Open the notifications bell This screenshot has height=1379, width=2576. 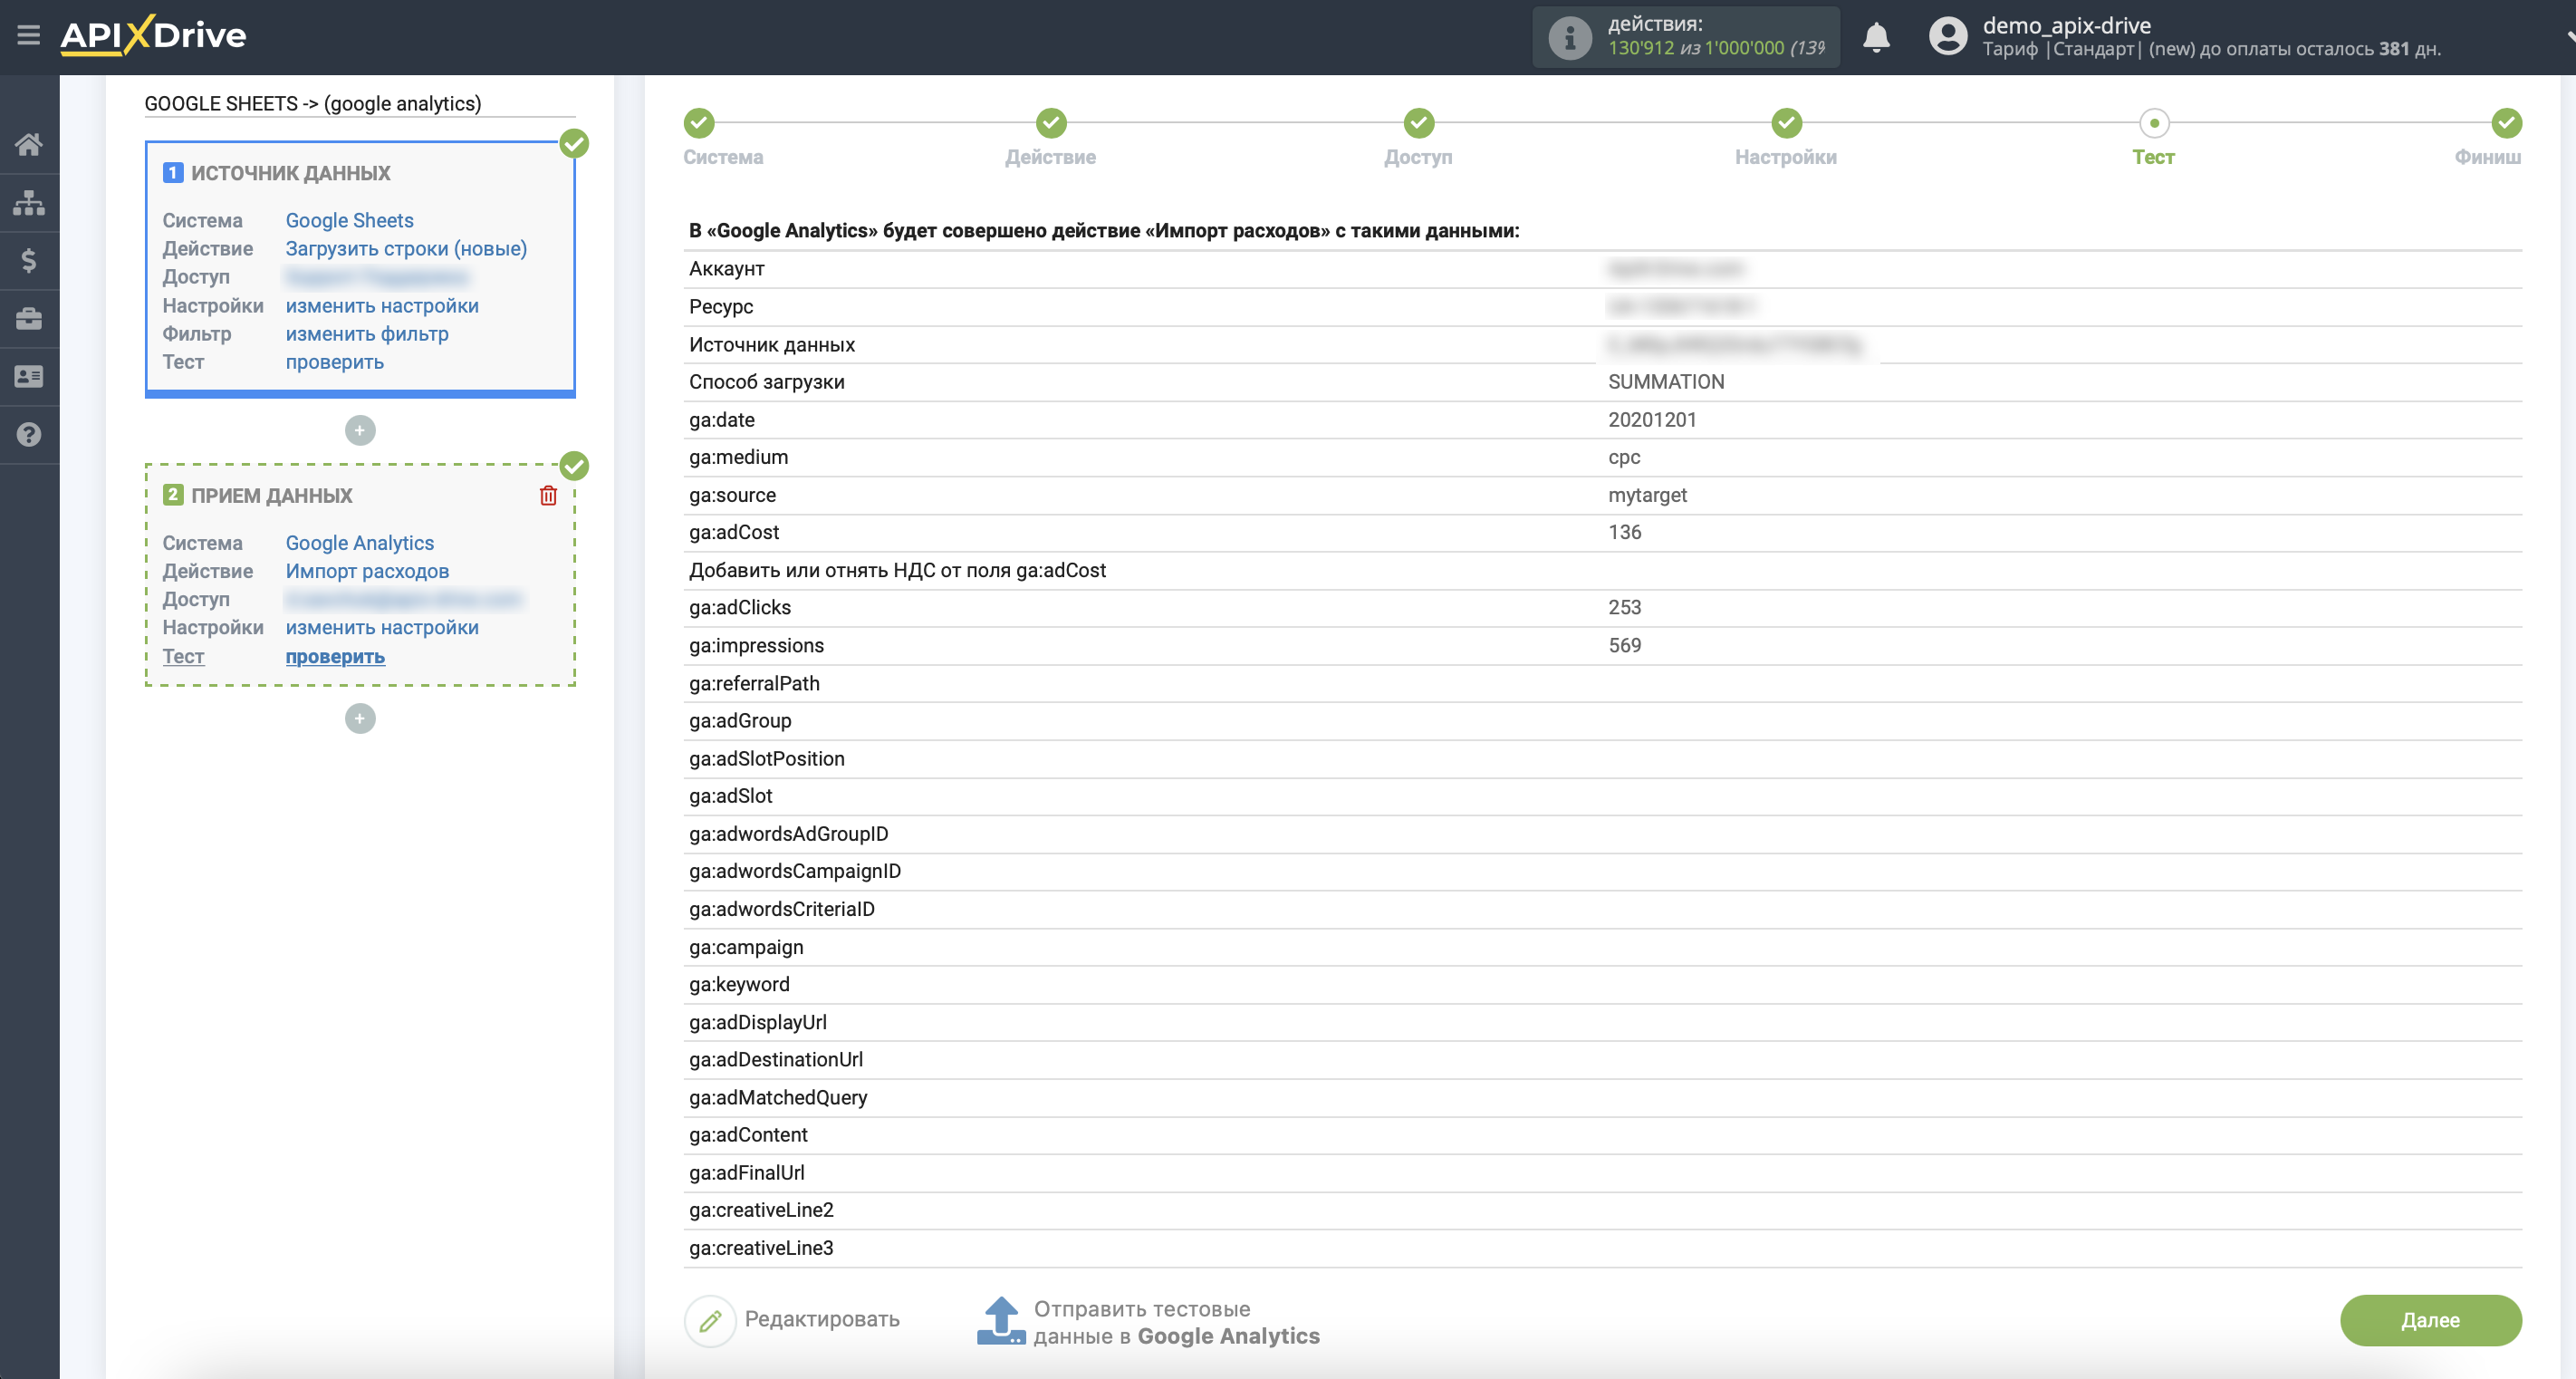(x=1876, y=37)
